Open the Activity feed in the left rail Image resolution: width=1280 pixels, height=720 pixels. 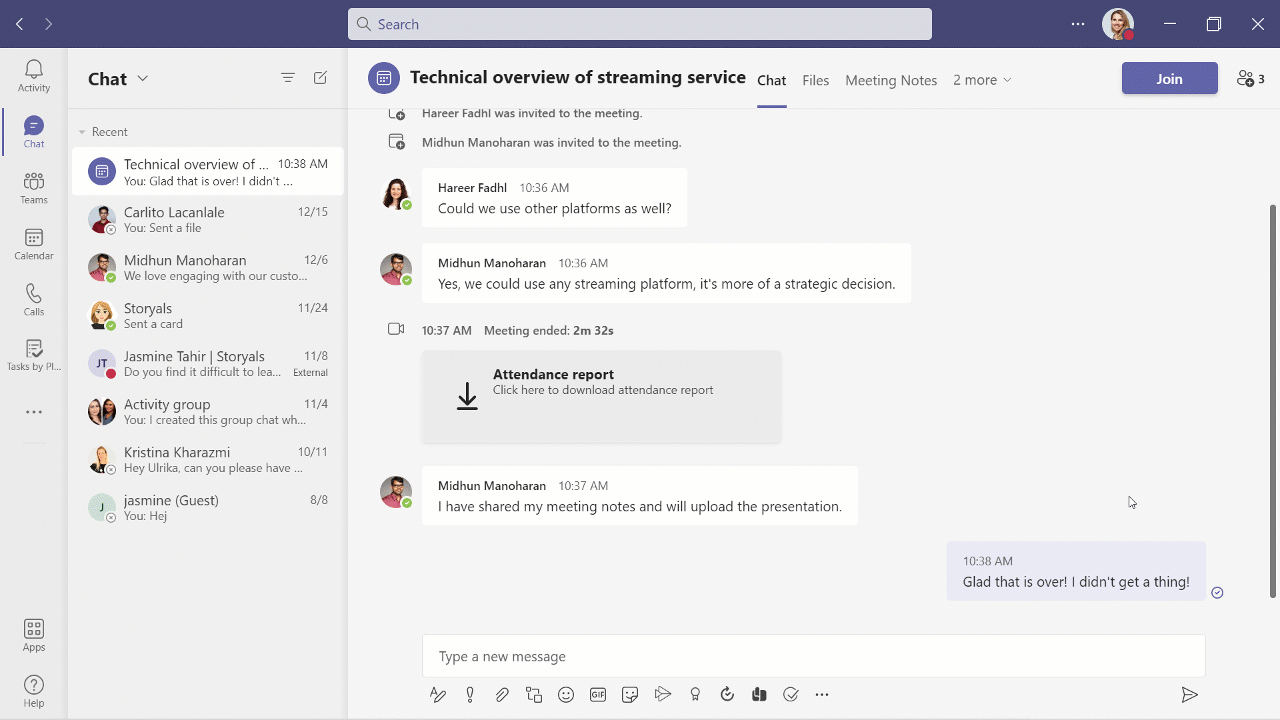coord(33,70)
